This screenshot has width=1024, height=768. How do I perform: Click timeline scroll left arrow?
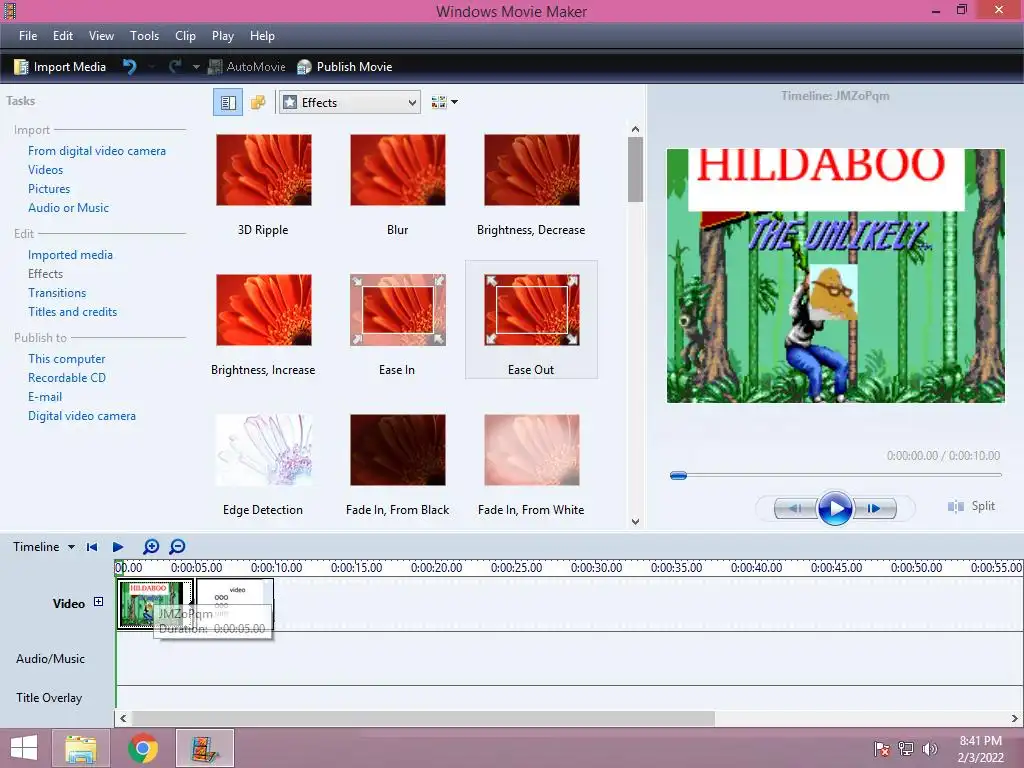123,718
